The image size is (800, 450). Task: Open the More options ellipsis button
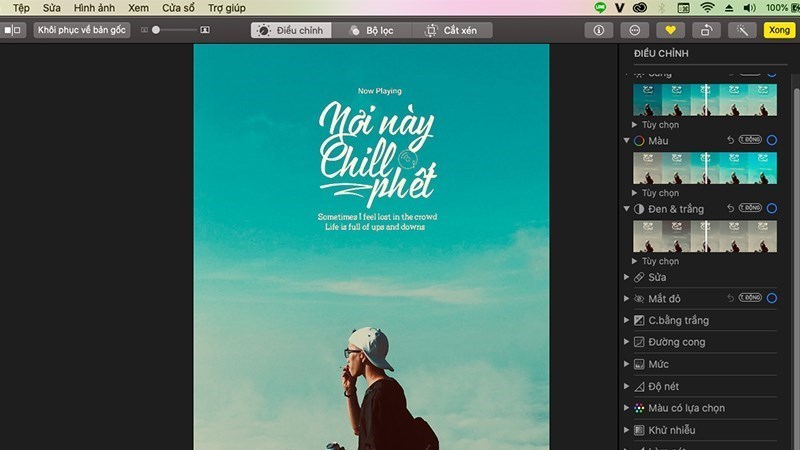click(x=634, y=30)
